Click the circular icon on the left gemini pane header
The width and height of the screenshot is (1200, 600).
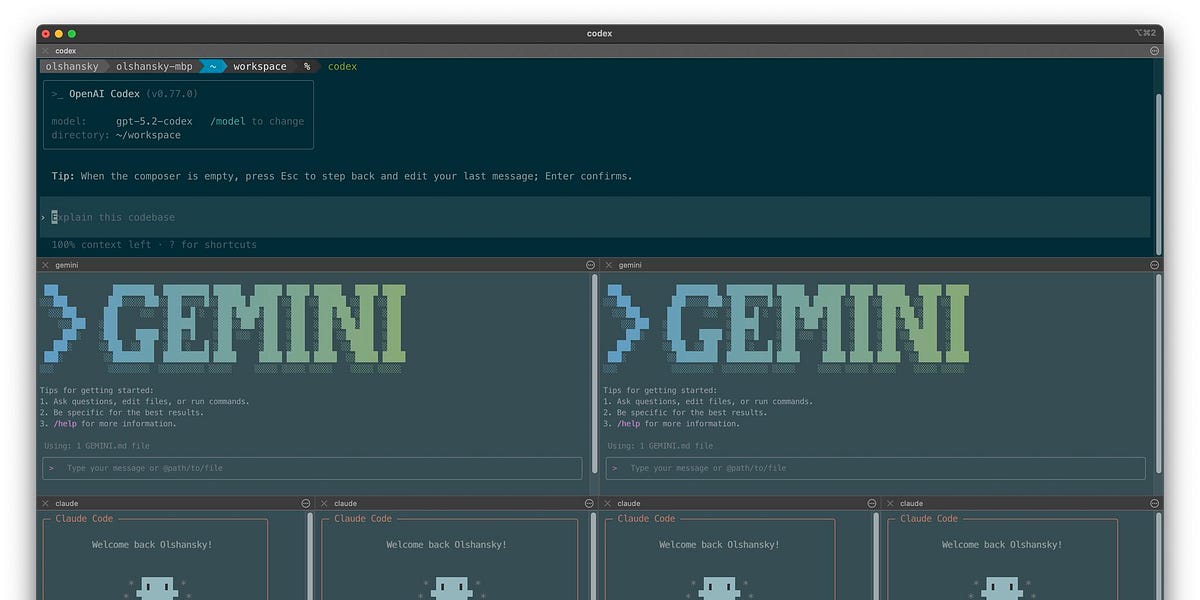590,265
